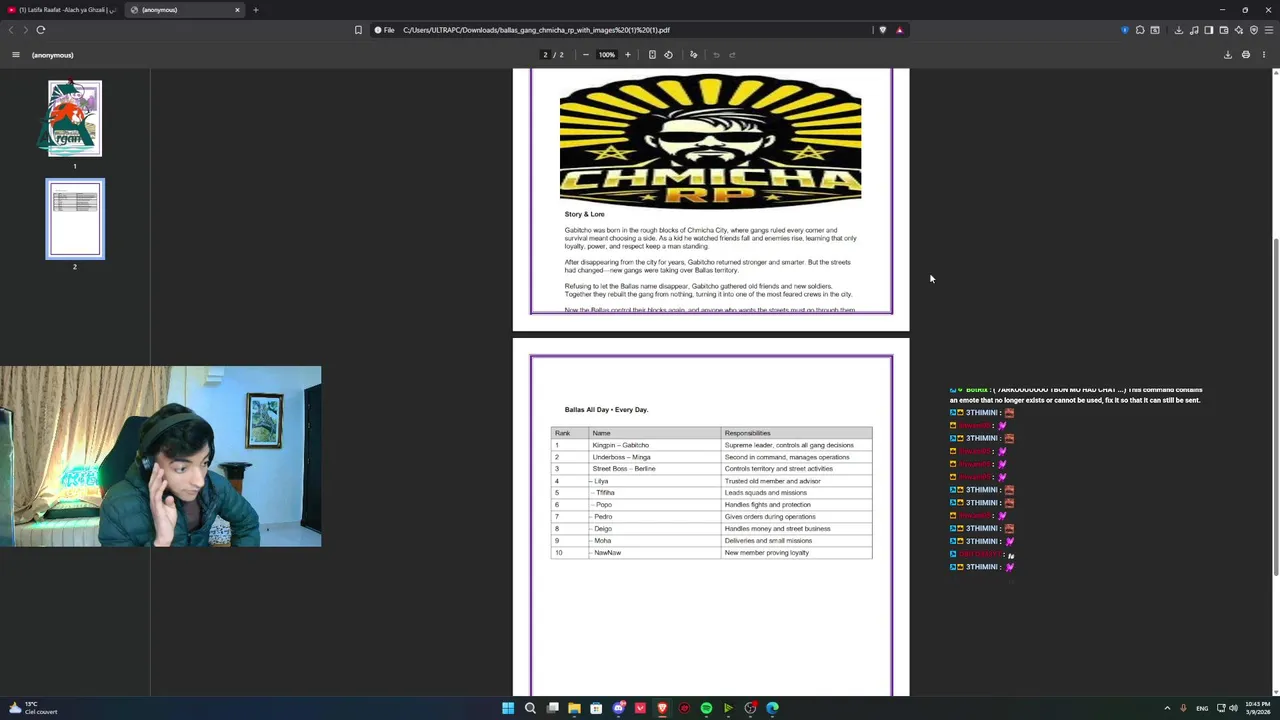Open media control music note icon
The height and width of the screenshot is (720, 1280).
point(1194,30)
